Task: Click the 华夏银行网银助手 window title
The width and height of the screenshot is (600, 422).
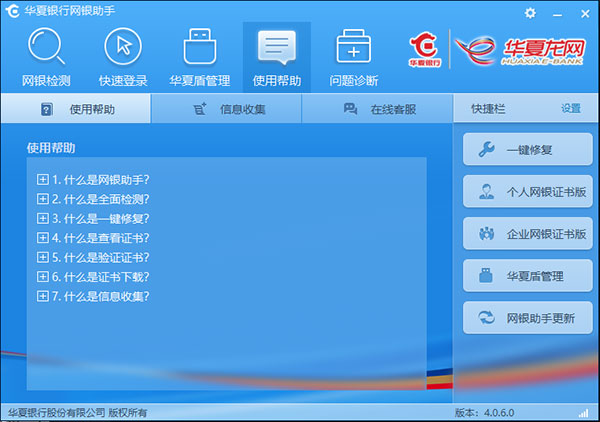Action: tap(70, 11)
